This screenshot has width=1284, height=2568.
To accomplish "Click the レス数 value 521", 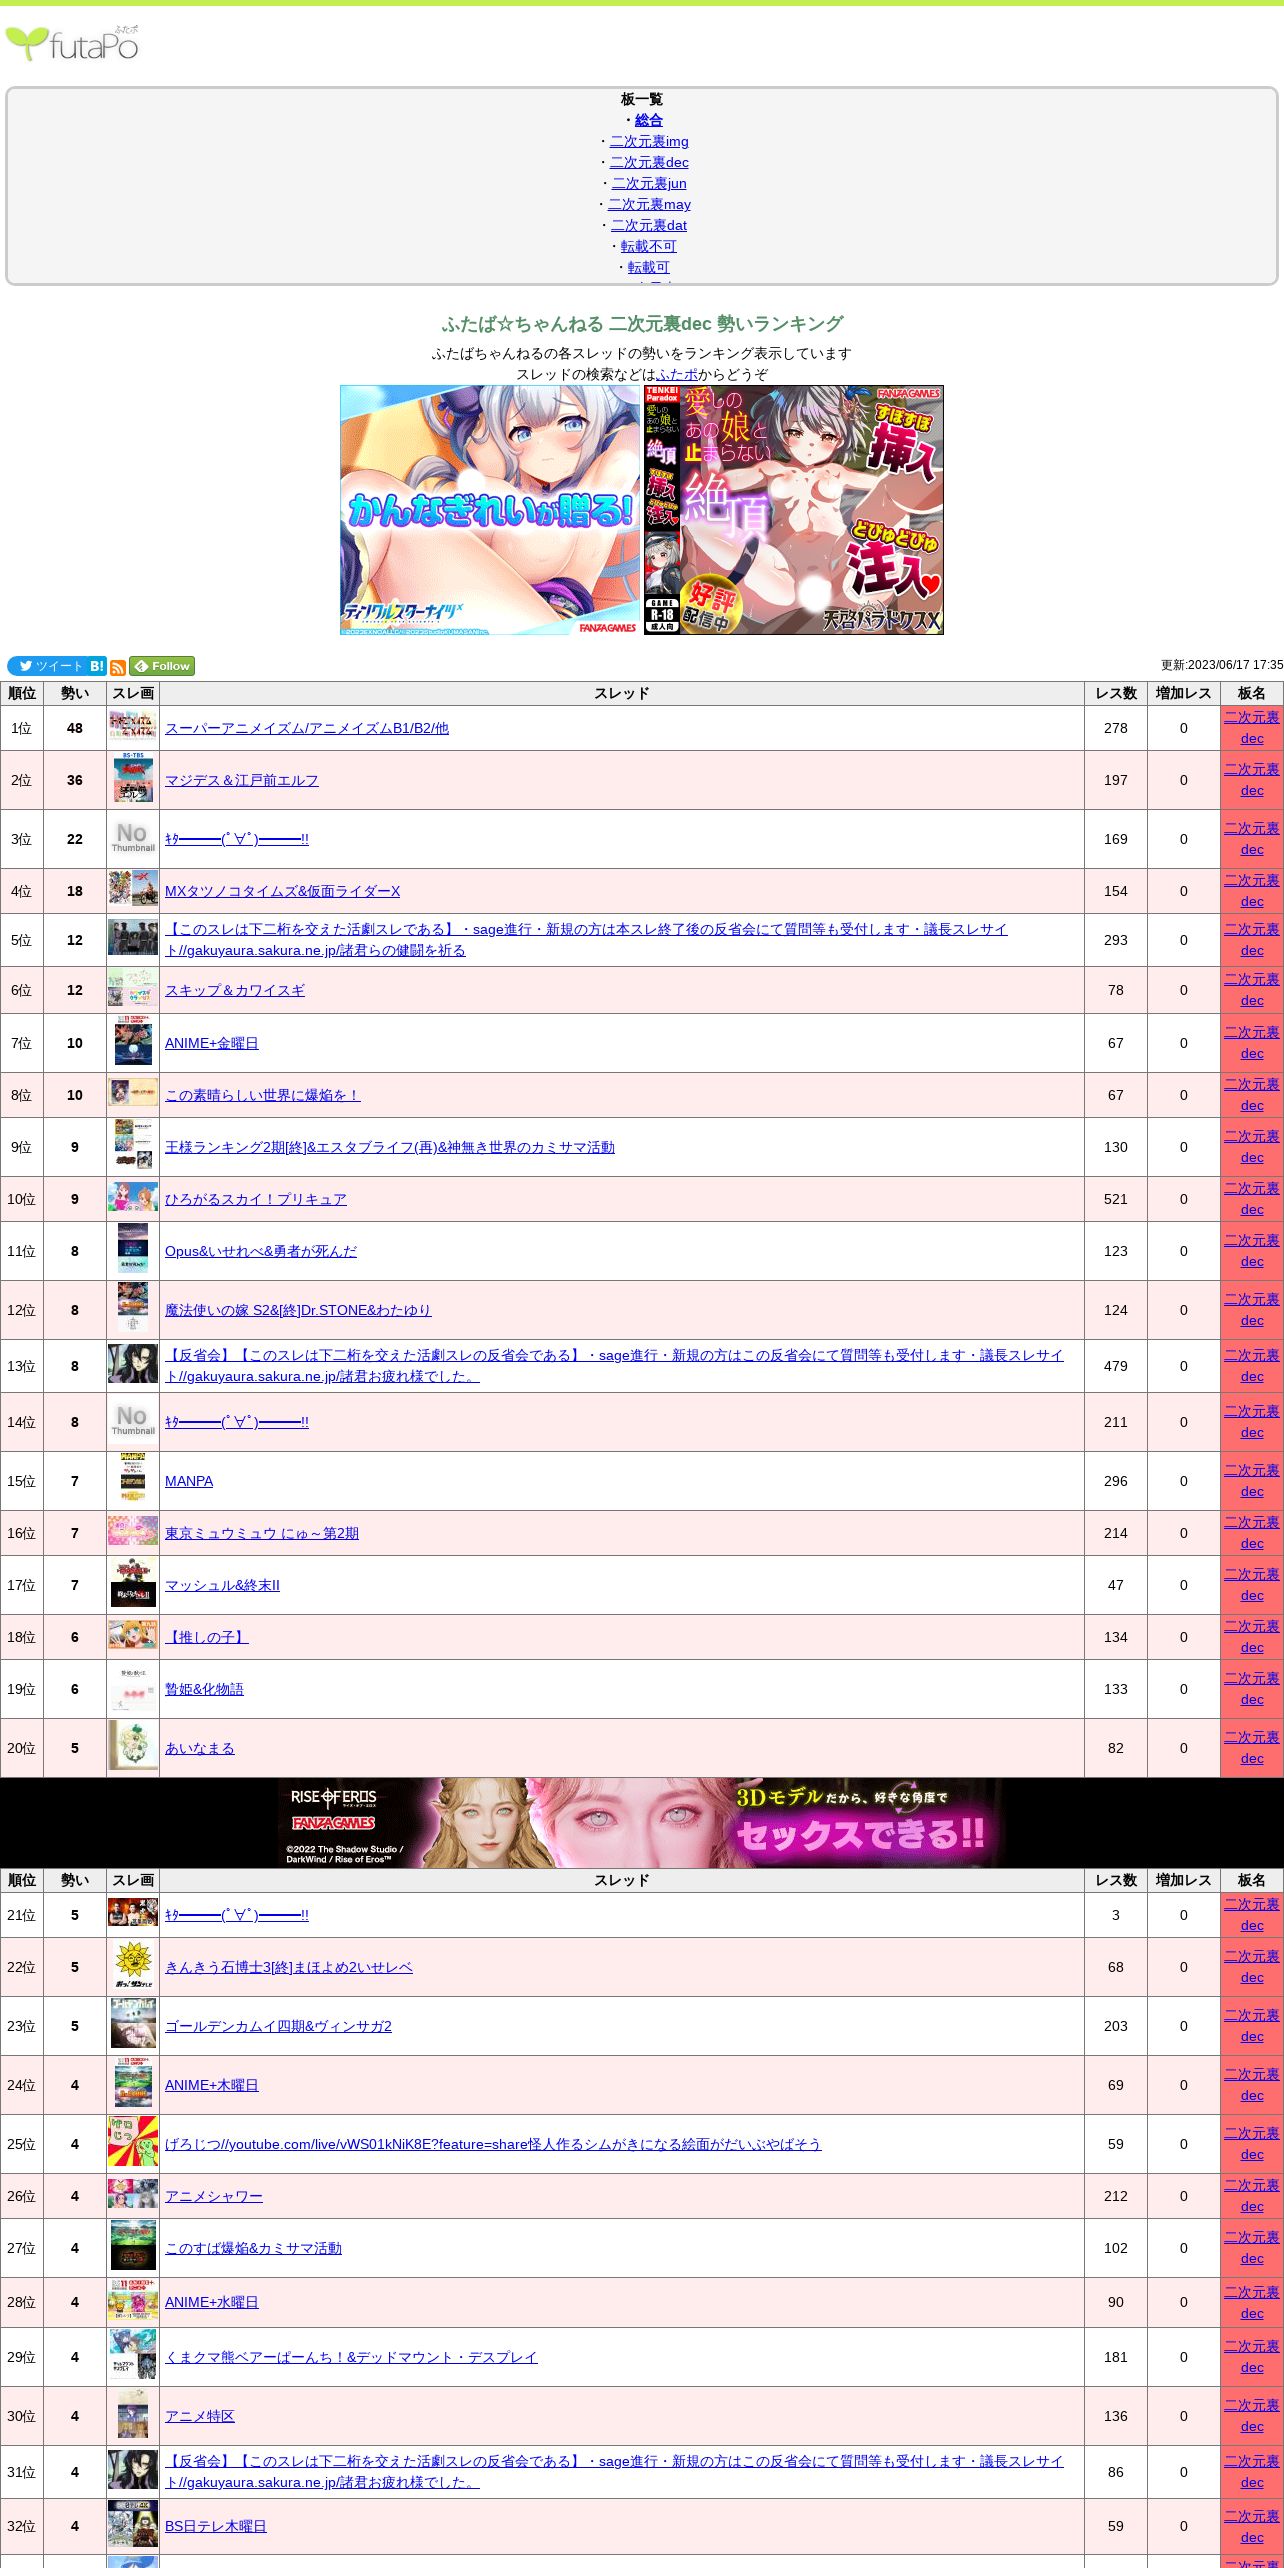I will (x=1116, y=1199).
